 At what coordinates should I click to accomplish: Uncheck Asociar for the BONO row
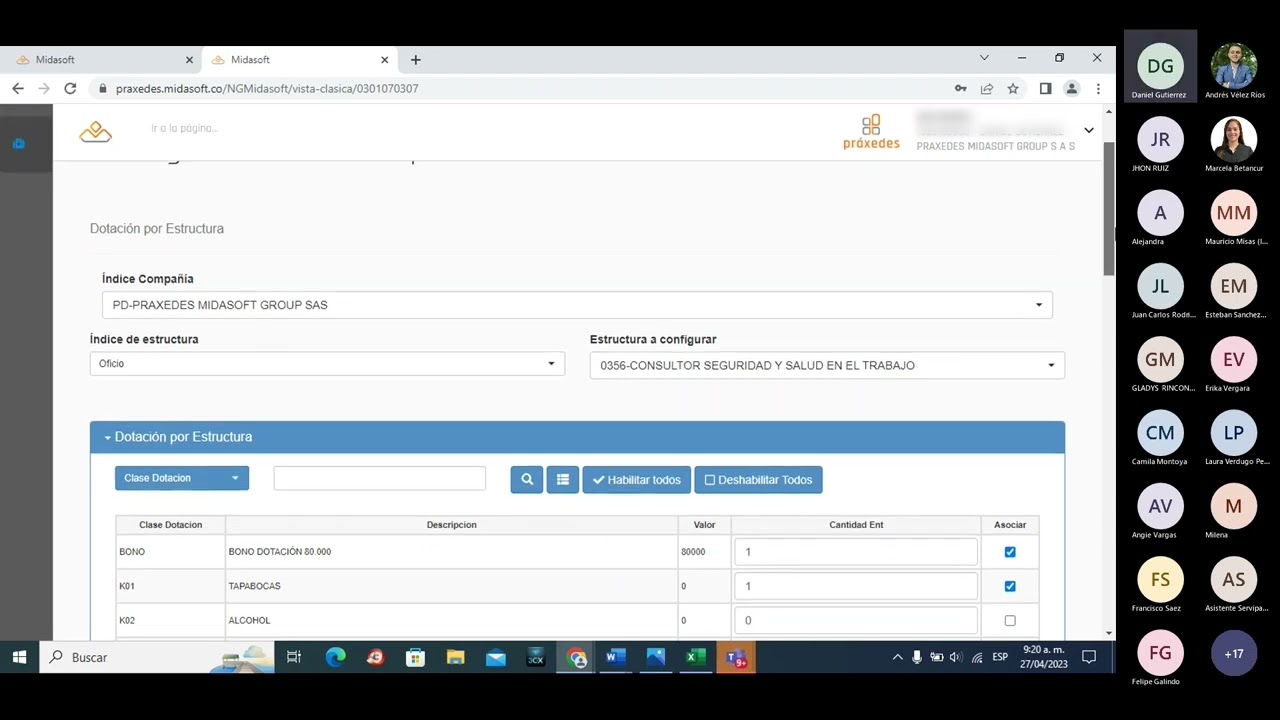coord(1010,552)
